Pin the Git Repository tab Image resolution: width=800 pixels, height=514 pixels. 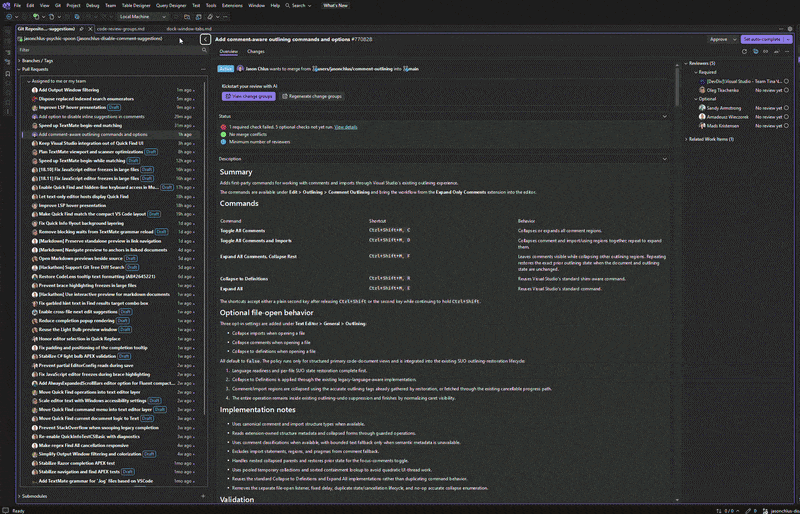click(x=82, y=29)
